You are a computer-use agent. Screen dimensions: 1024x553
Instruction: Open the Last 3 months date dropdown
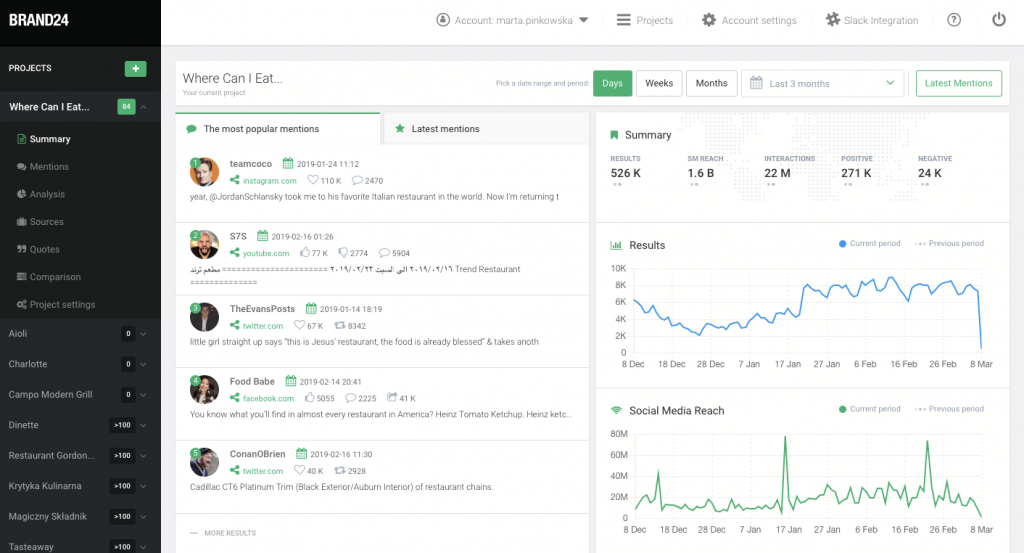(823, 83)
